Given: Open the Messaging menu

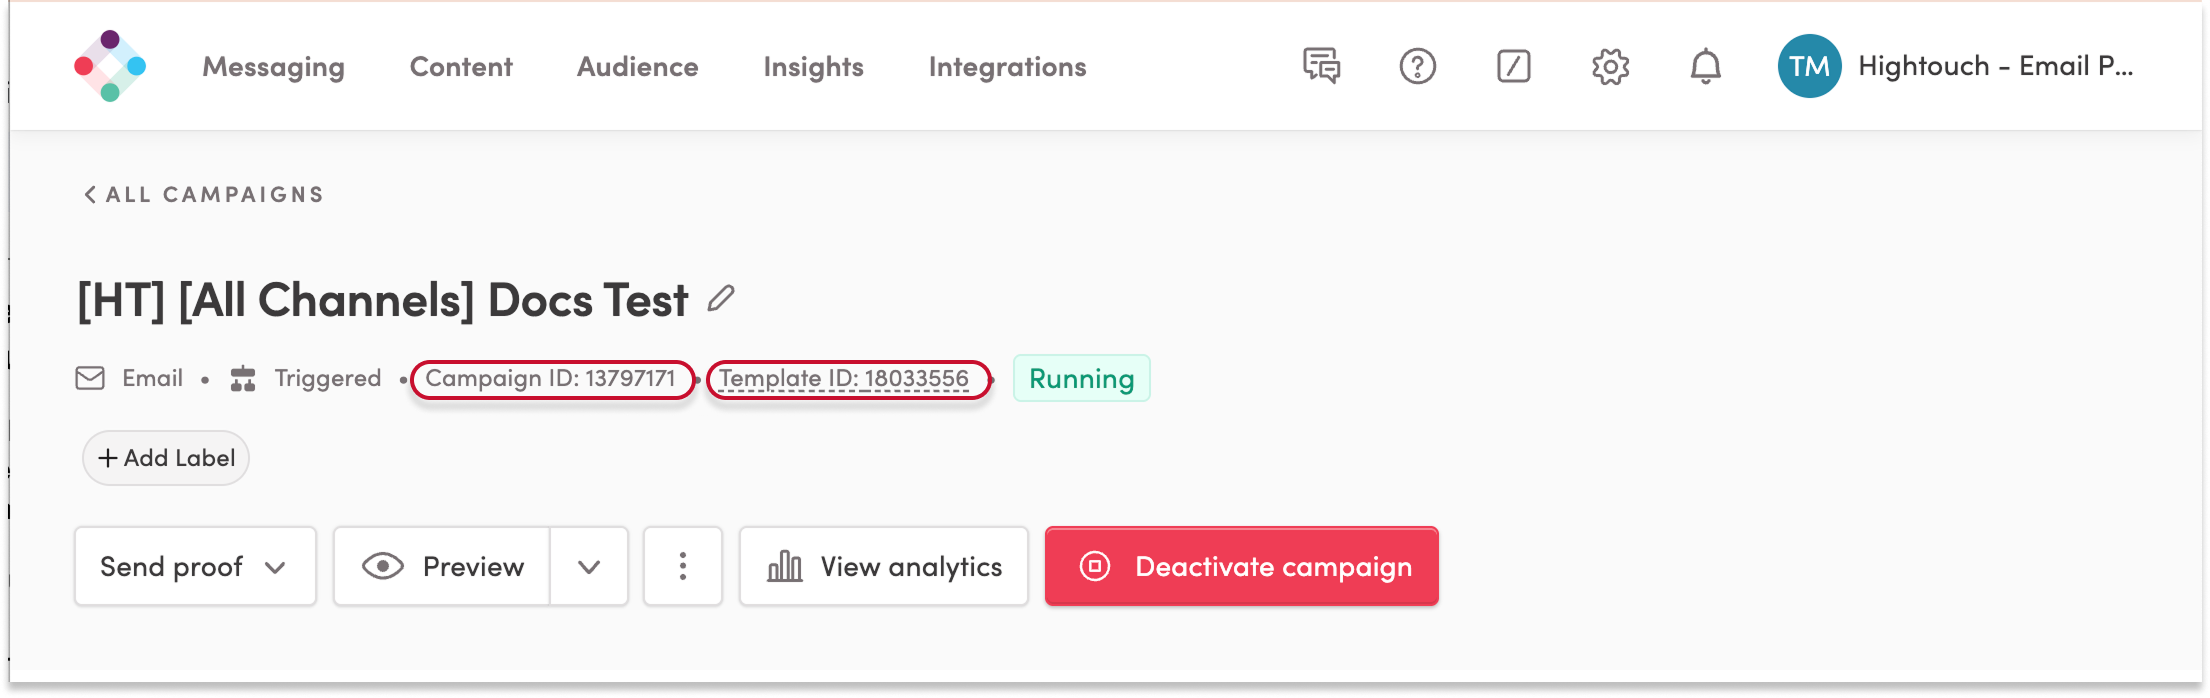Looking at the screenshot, I should 273,66.
